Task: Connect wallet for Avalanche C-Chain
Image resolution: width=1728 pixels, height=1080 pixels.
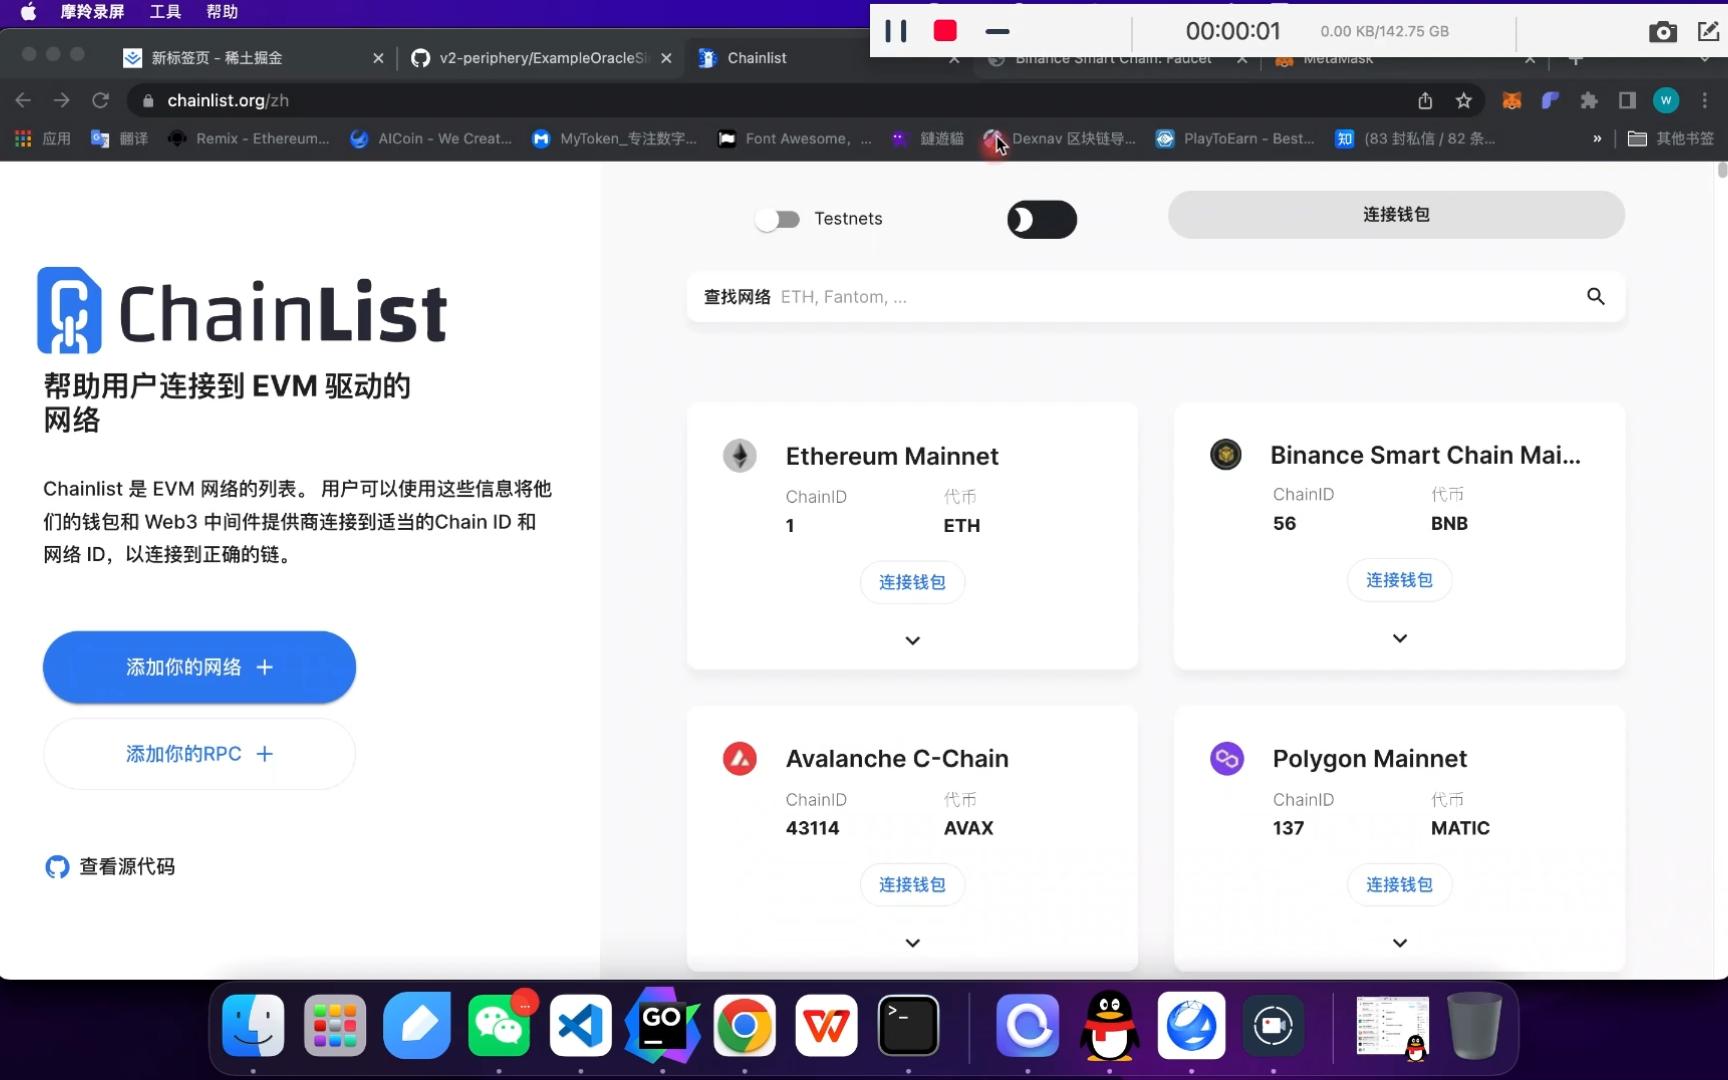Action: [912, 884]
